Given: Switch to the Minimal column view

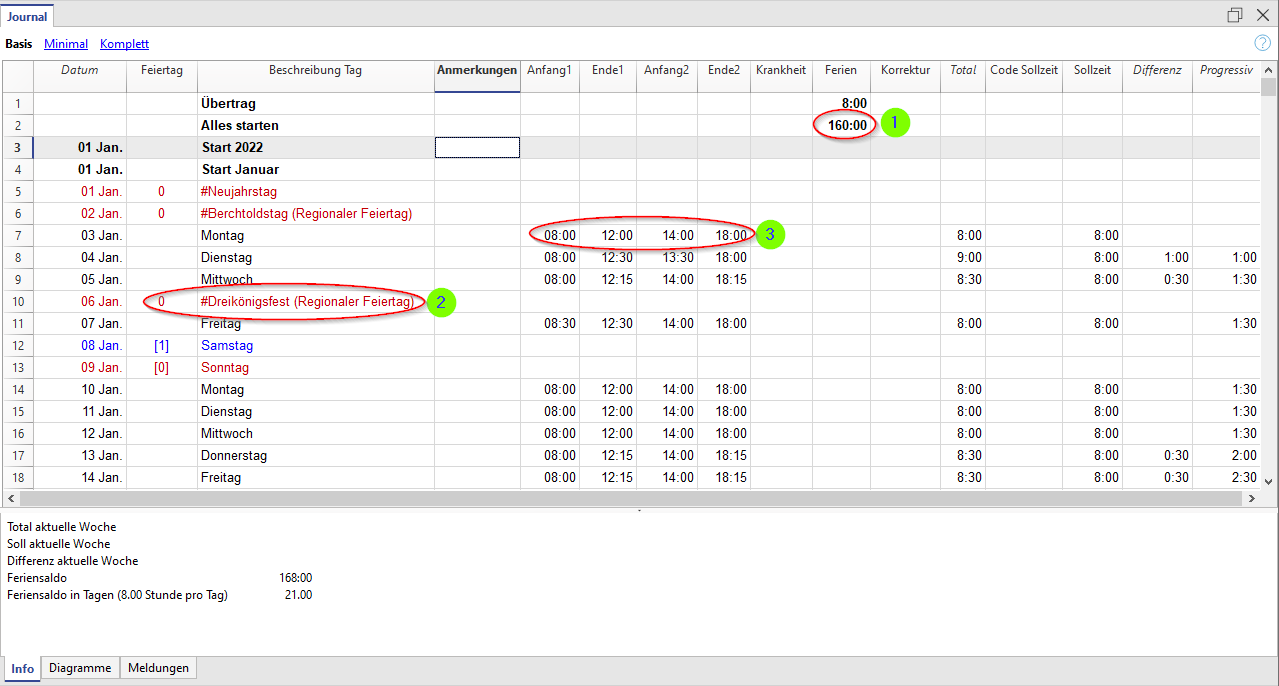Looking at the screenshot, I should [66, 44].
